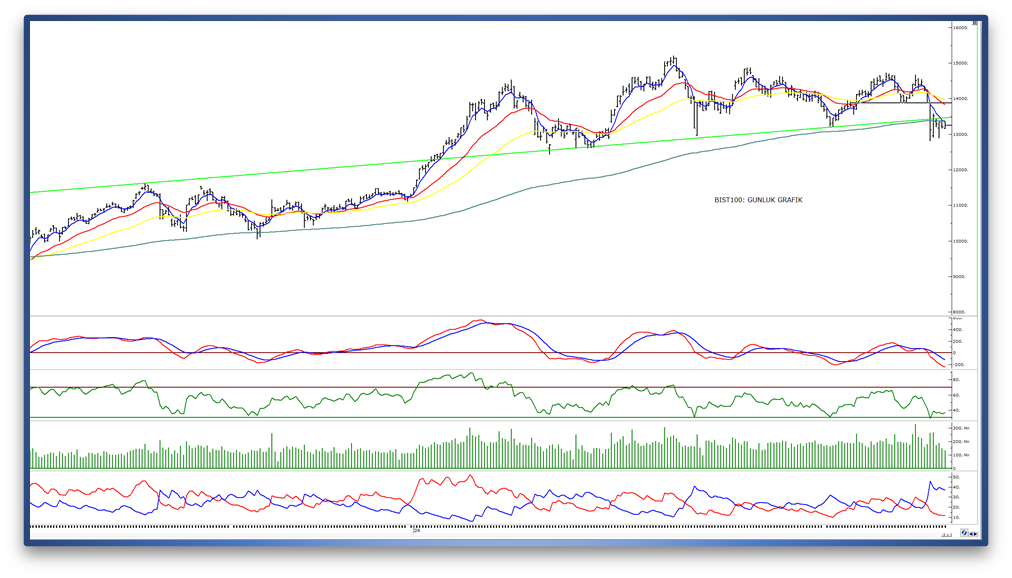The image size is (1012, 578).
Task: Click the tallest volume bar near right edge
Action: click(915, 446)
